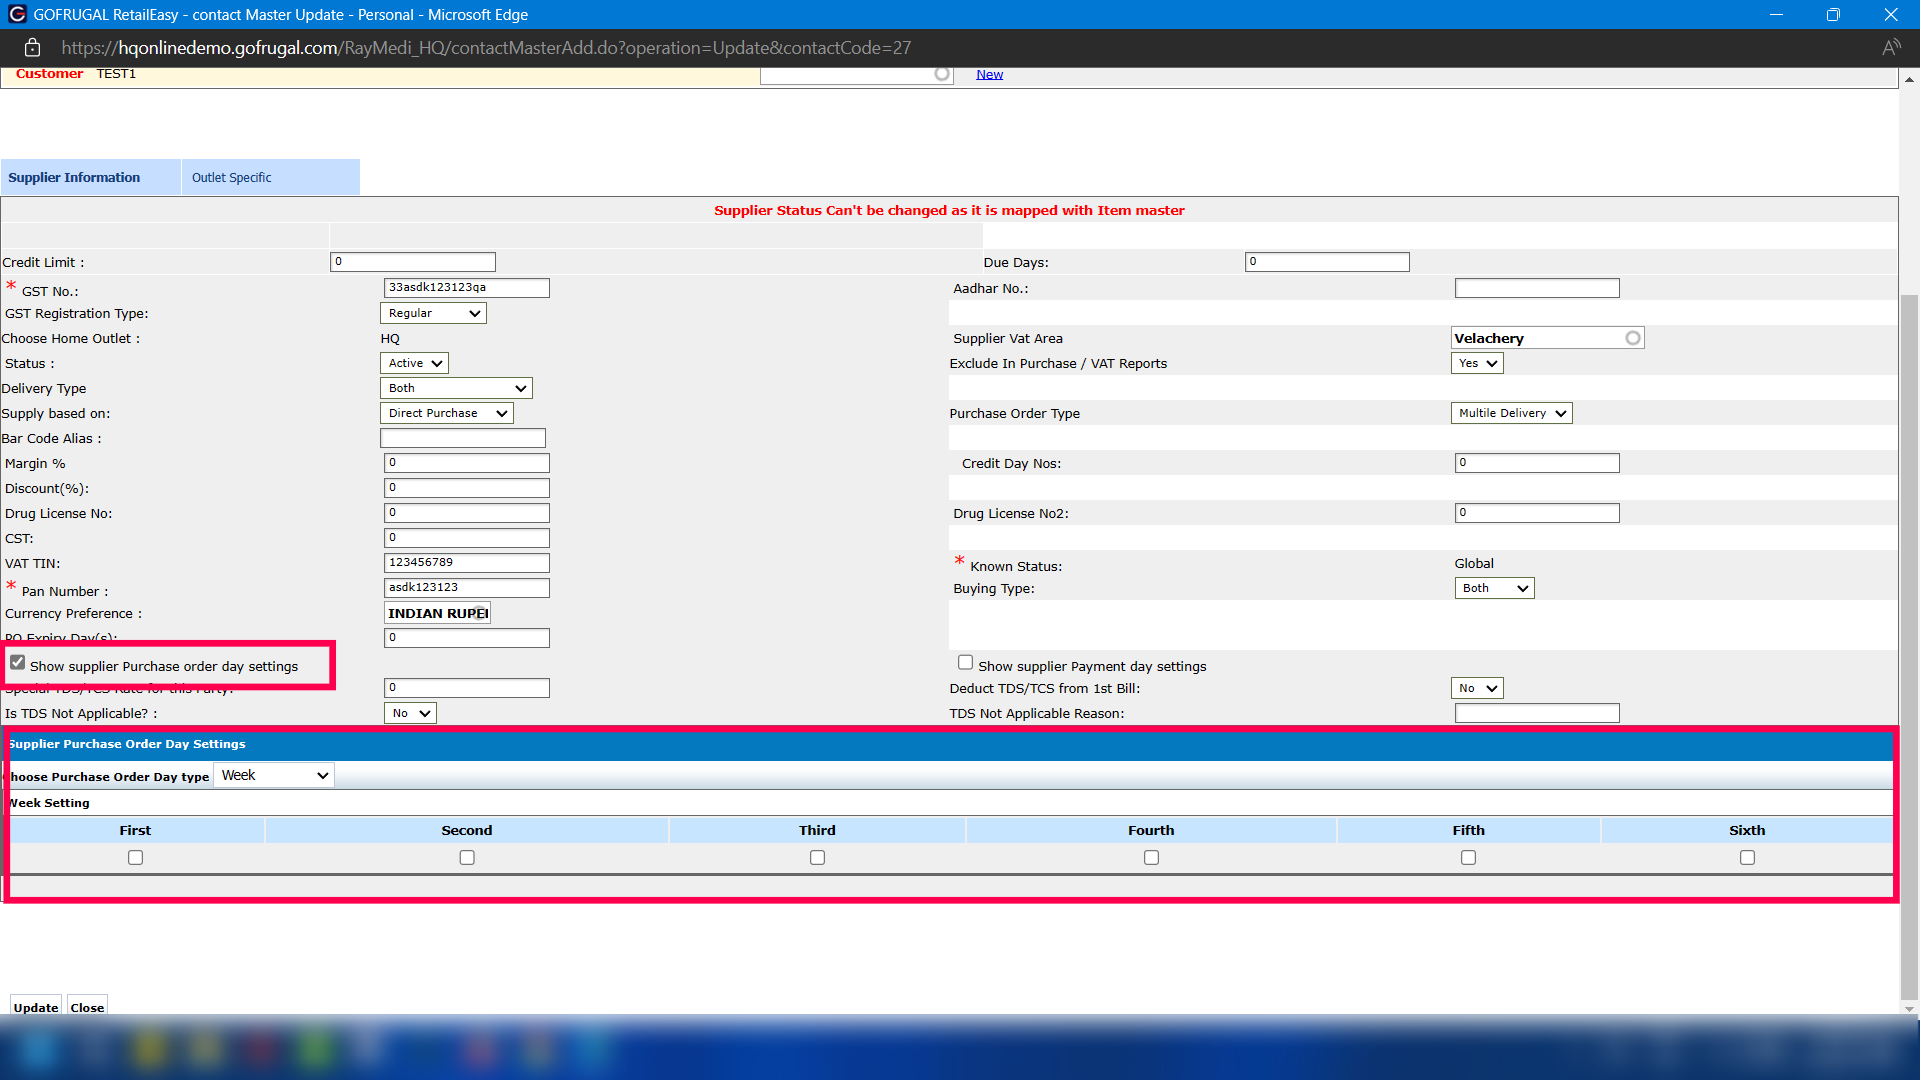Screen dimensions: 1920x1080
Task: Click the Update button
Action: tap(35, 1007)
